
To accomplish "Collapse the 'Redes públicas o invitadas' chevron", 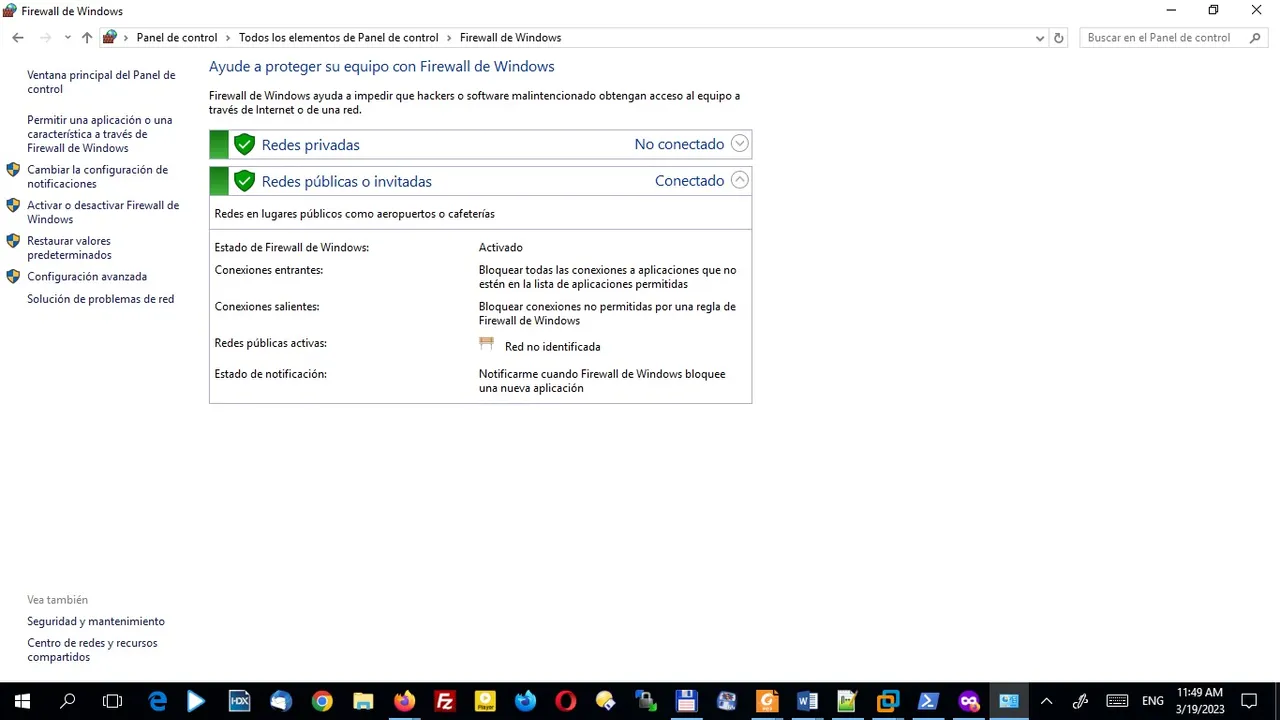I will point(739,181).
